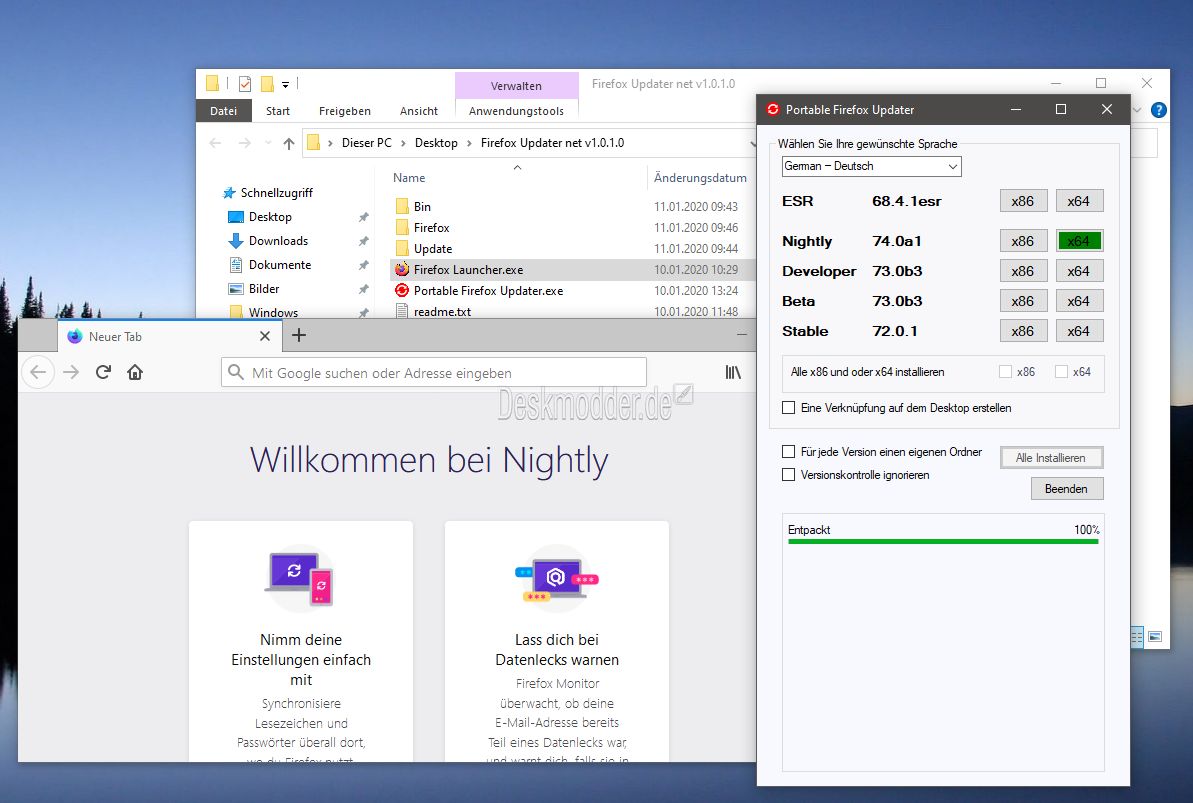Sort files by Änderungsdatum column
Viewport: 1193px width, 803px height.
click(x=700, y=177)
